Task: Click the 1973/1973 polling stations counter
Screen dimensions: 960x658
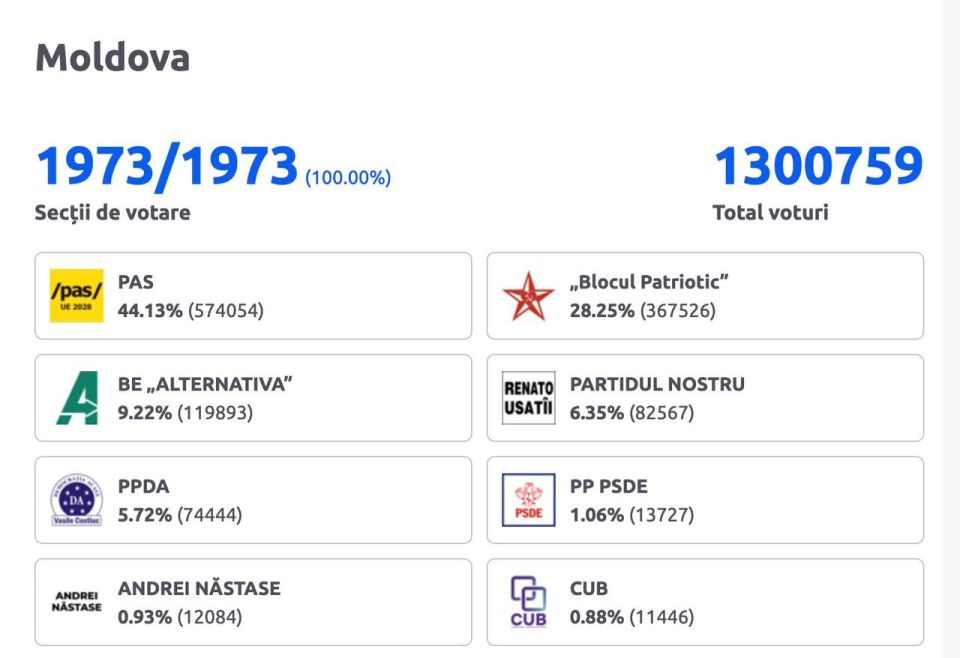Action: coord(167,166)
